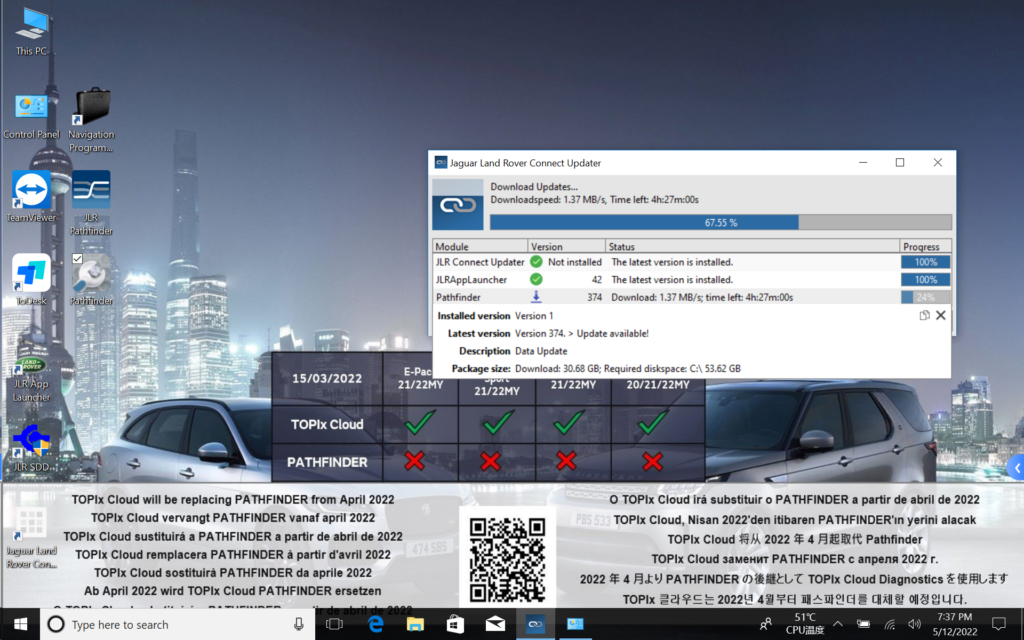
Task: Select the JLR SDD desktop icon
Action: (31, 440)
